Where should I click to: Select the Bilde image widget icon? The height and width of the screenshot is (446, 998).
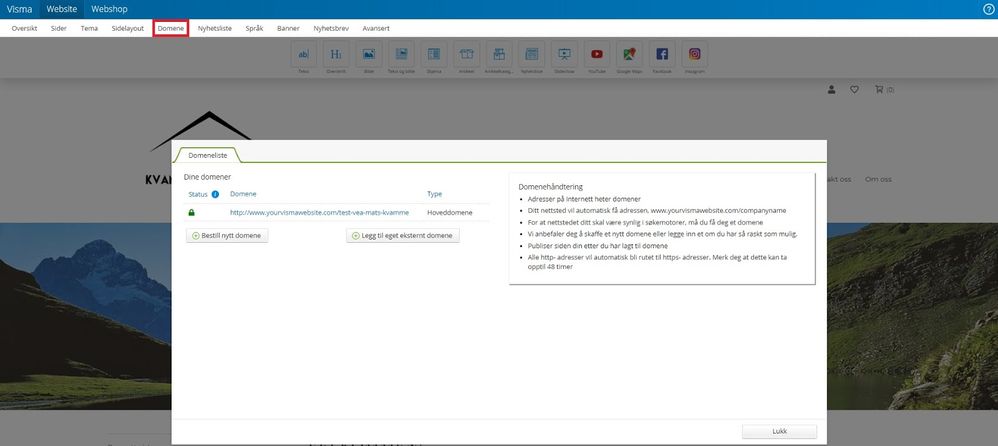369,54
